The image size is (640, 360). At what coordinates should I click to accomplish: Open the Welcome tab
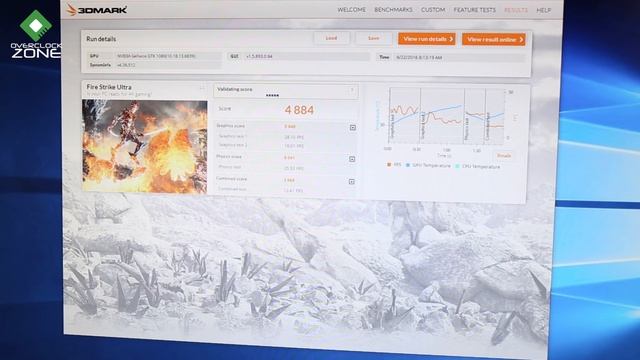351,10
